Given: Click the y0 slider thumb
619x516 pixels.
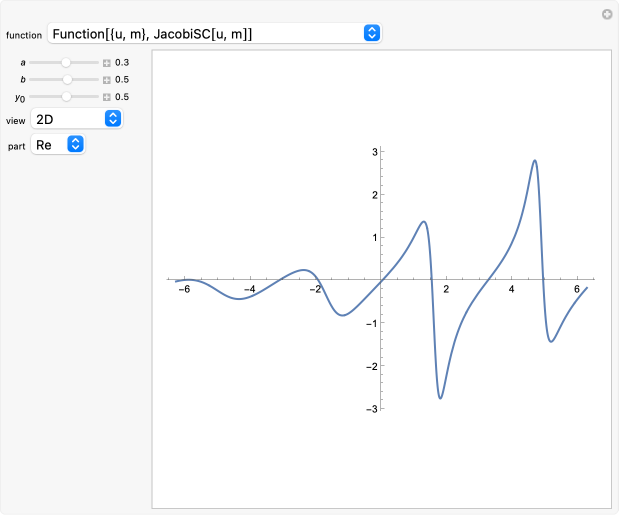Looking at the screenshot, I should point(66,96).
